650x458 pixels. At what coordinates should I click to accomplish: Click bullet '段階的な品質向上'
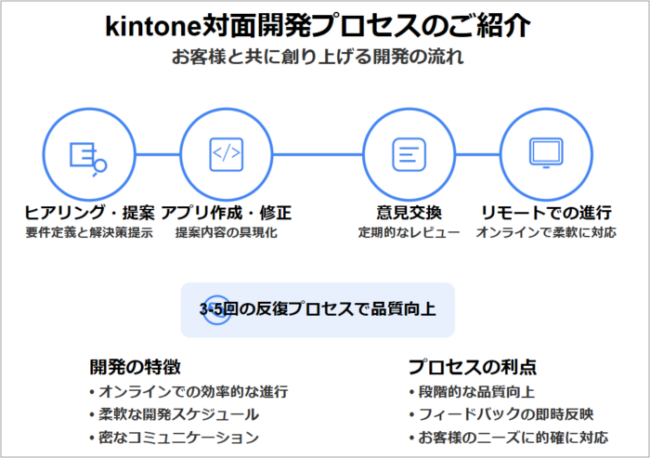(472, 392)
